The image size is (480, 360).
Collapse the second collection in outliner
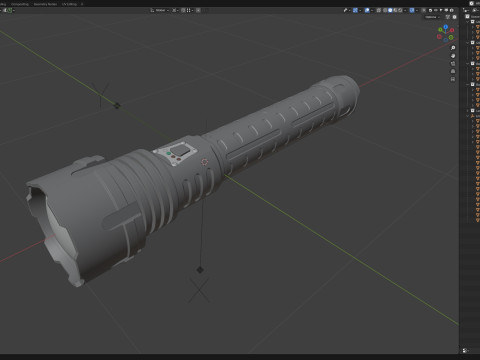(x=467, y=43)
